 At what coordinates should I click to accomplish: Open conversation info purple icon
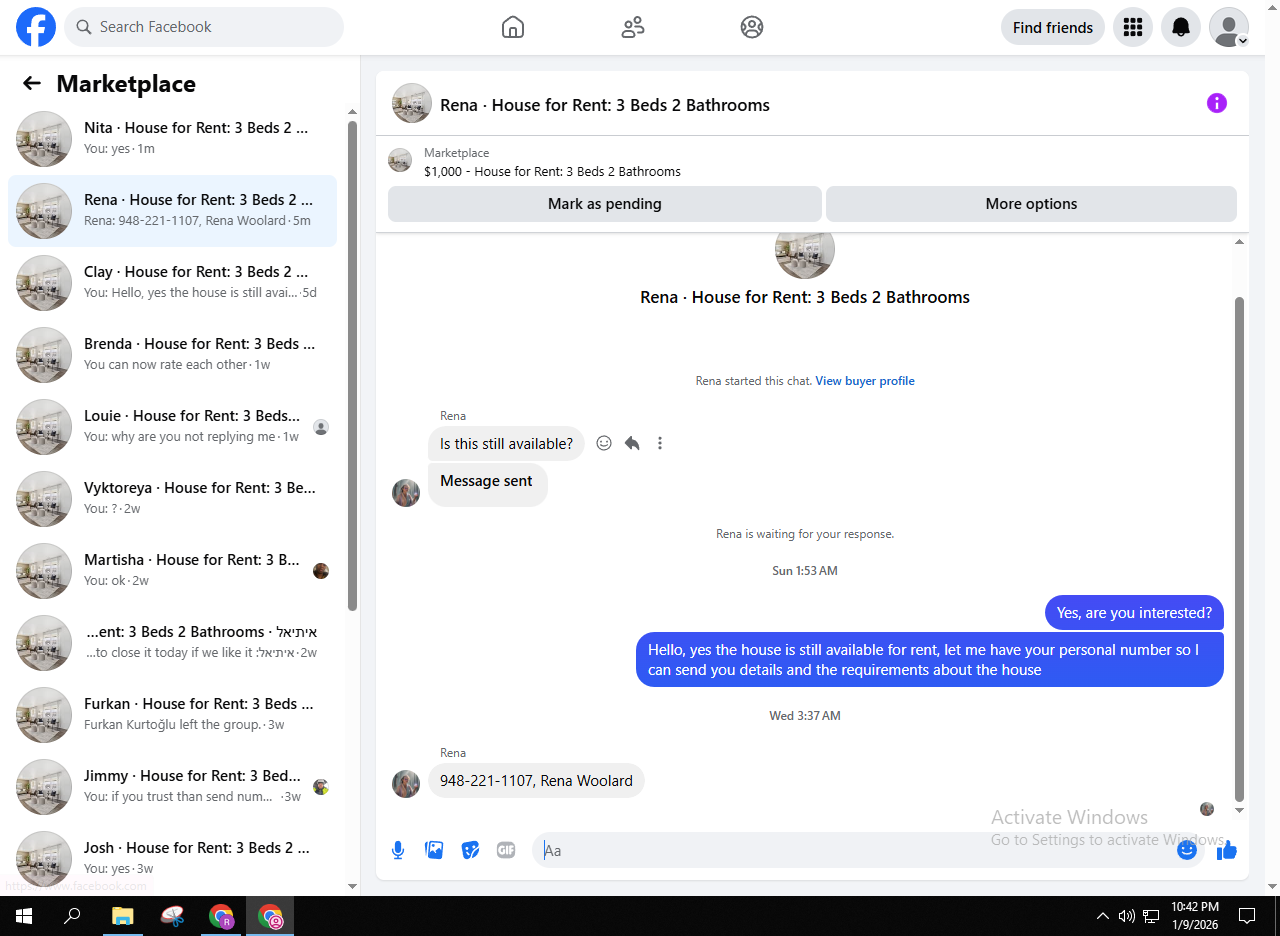point(1217,103)
